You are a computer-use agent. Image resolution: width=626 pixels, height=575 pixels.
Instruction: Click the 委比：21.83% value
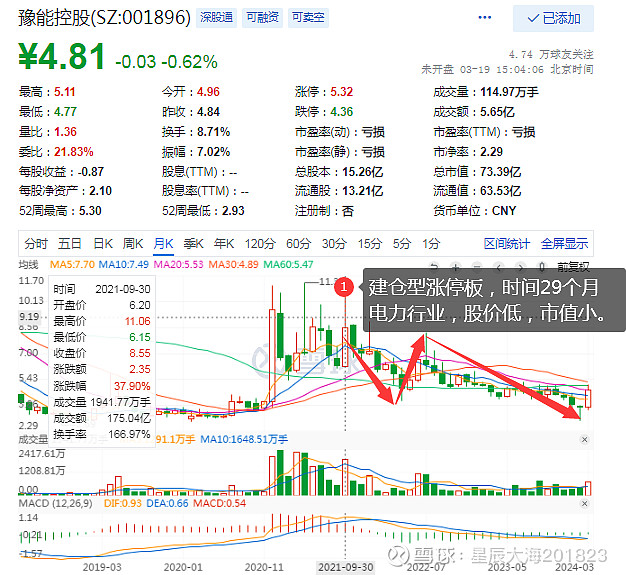56,152
